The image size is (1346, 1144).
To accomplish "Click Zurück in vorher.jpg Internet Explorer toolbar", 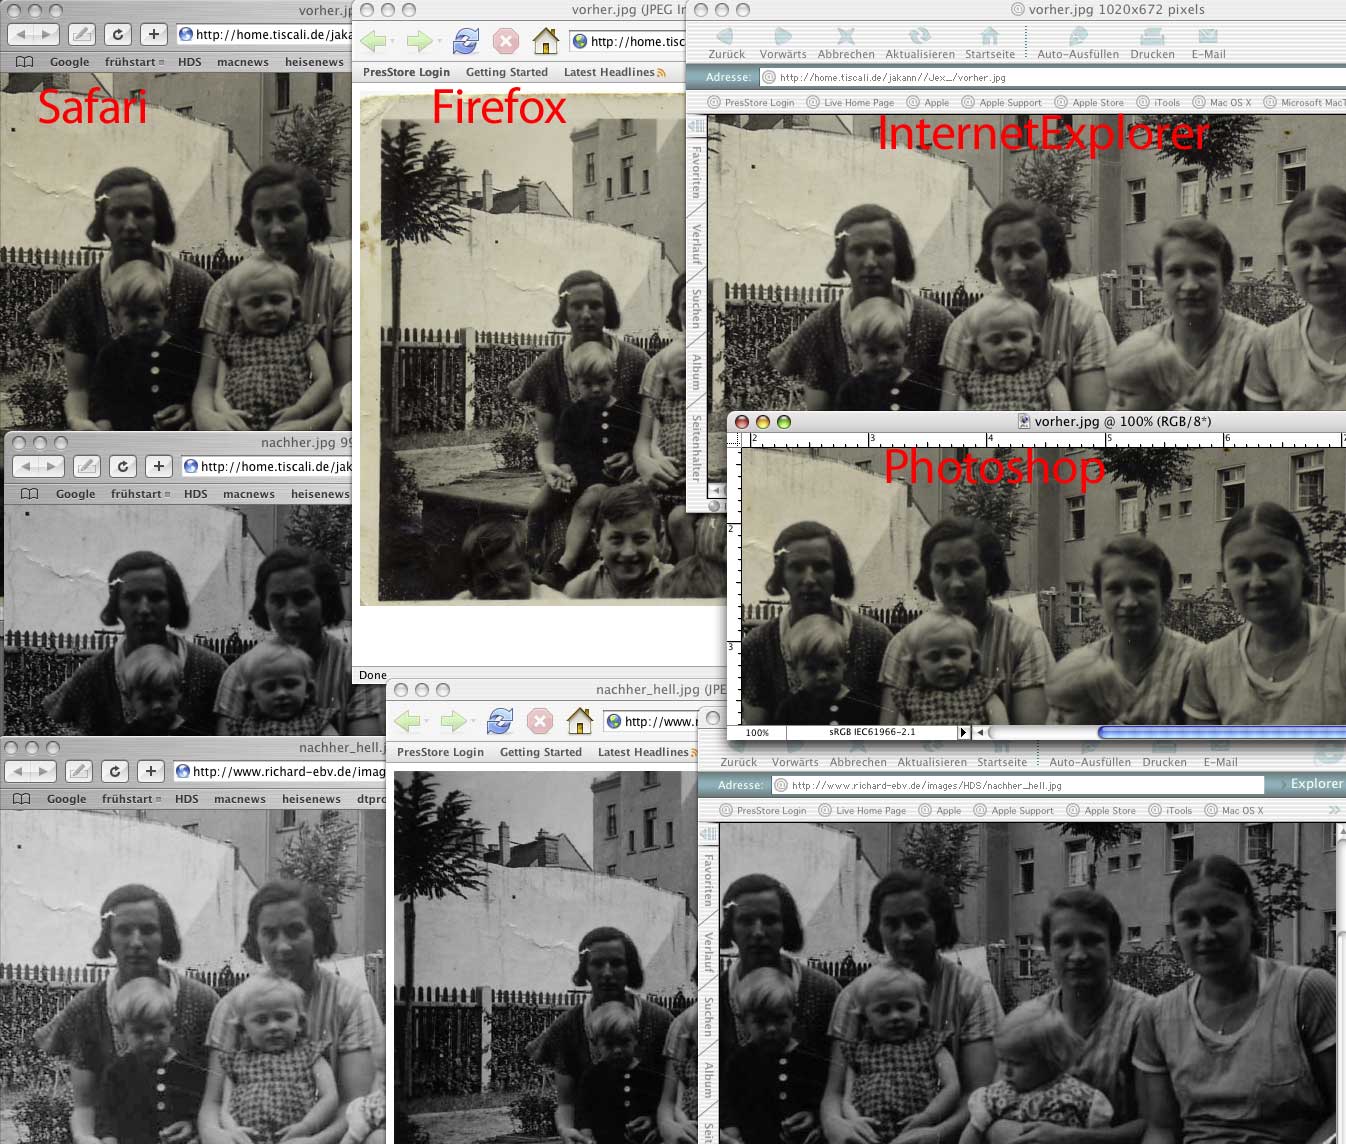I will (x=726, y=44).
